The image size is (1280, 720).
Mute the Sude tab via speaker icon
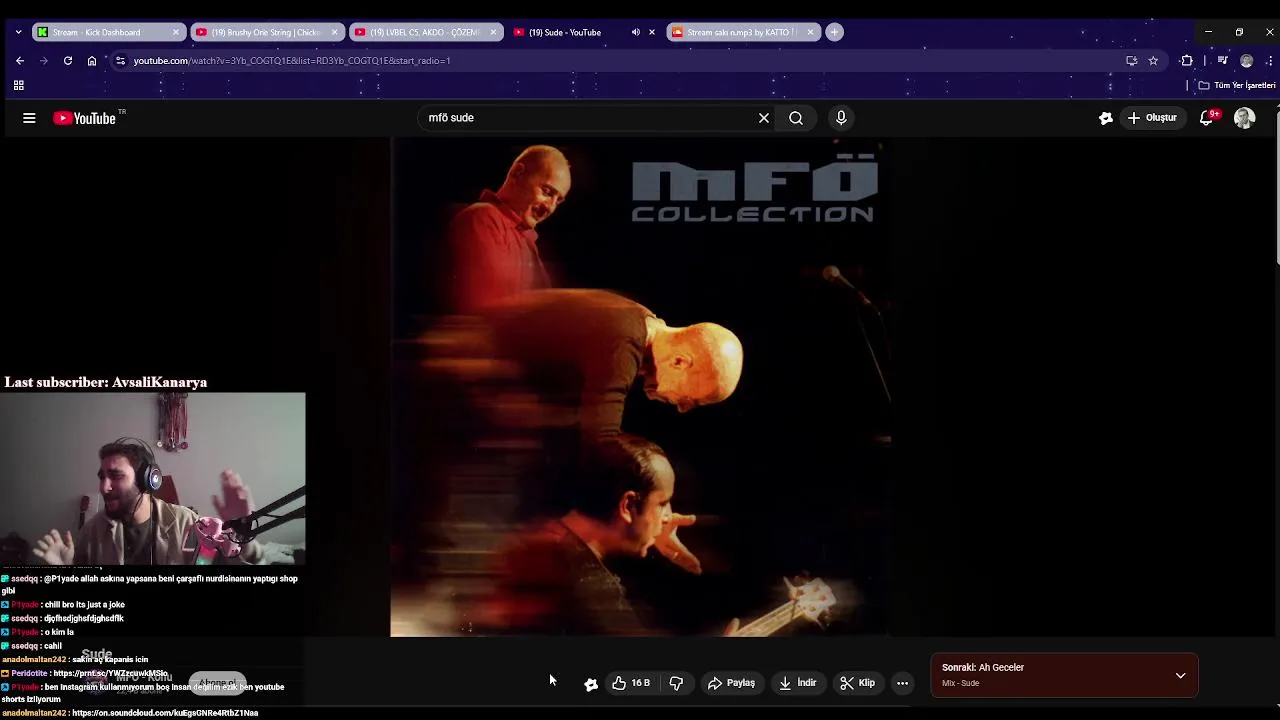636,32
